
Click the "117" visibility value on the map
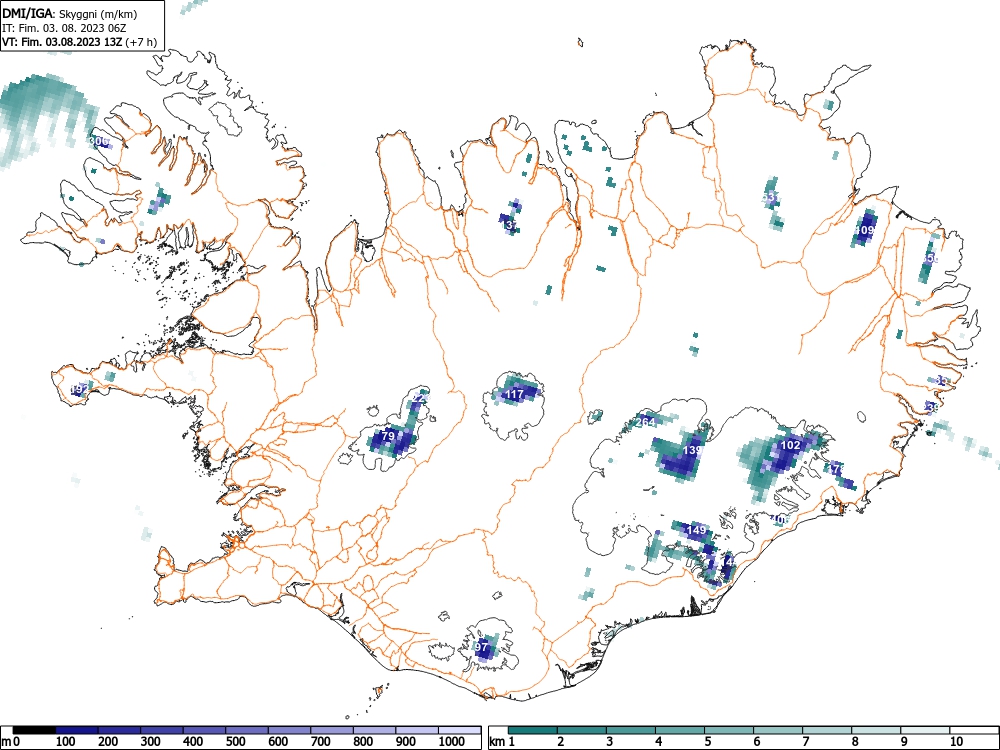click(x=514, y=395)
